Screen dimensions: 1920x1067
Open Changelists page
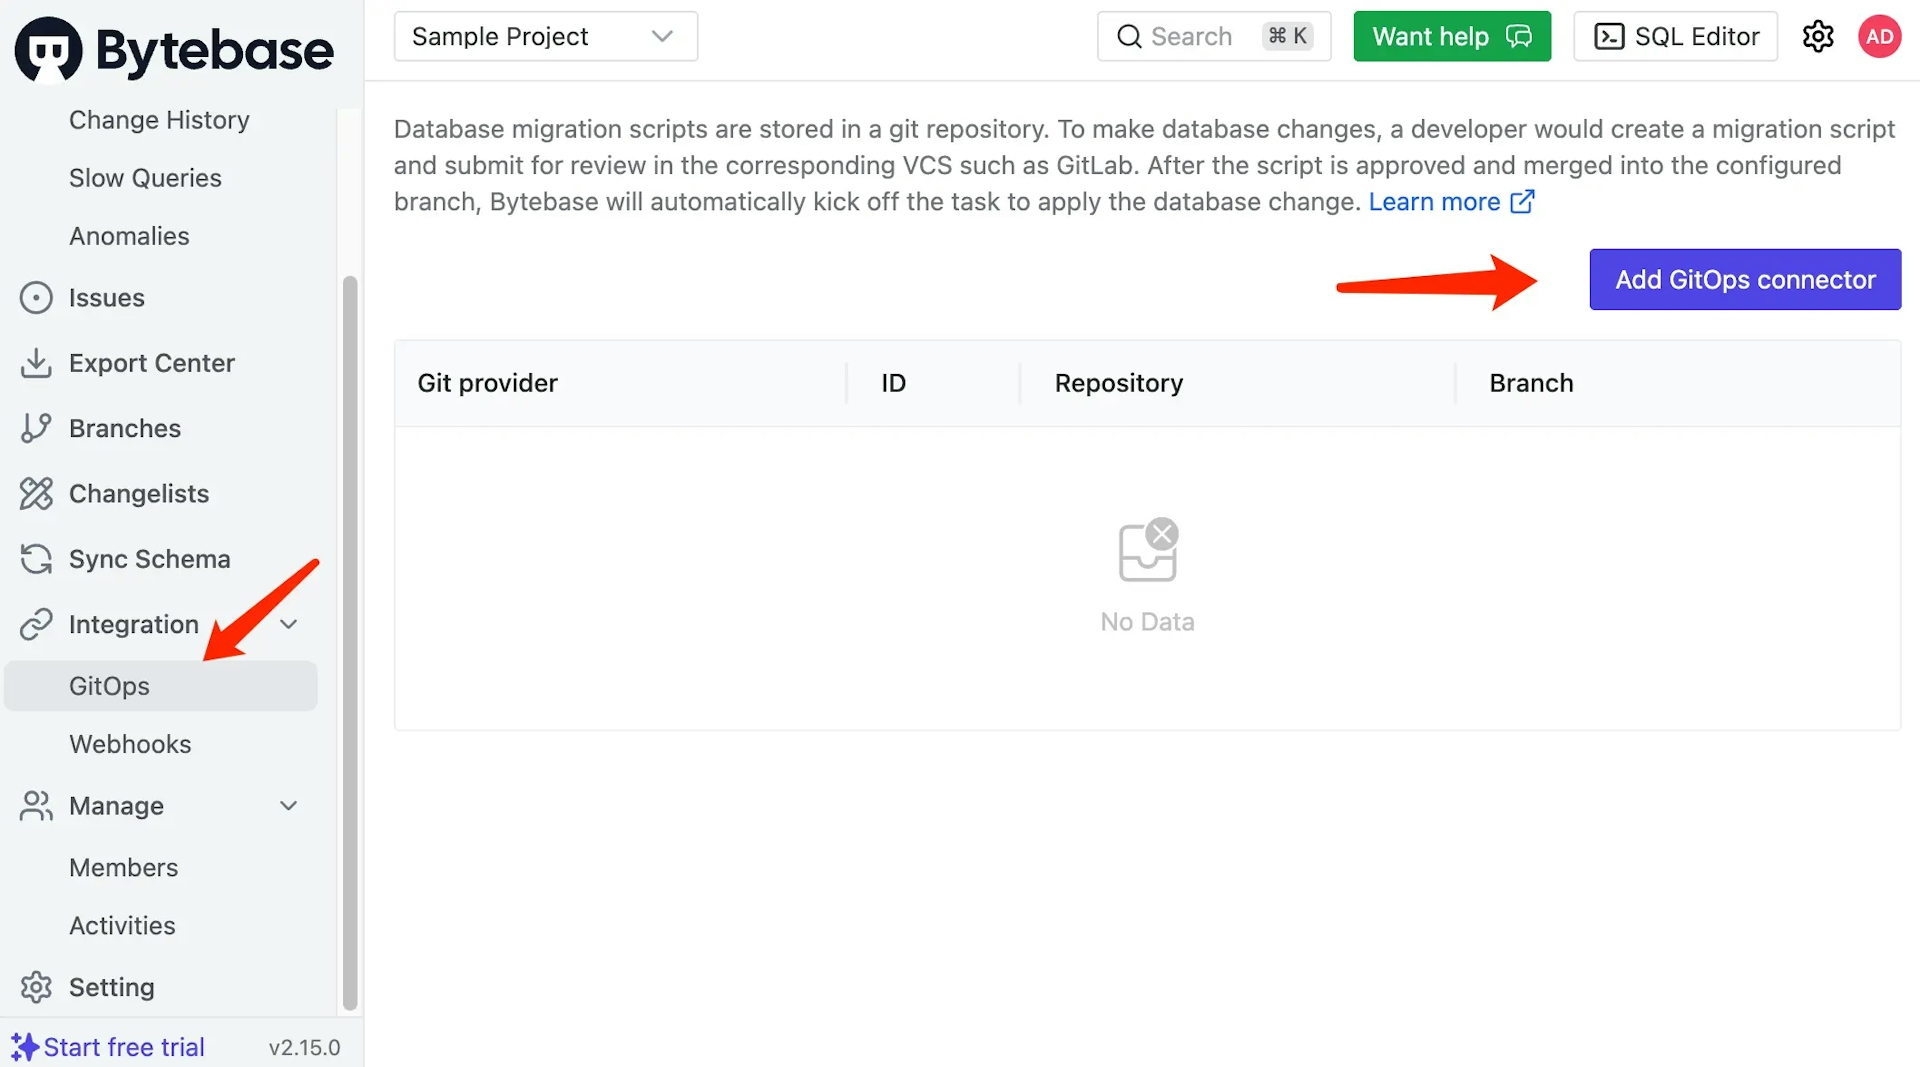[139, 494]
